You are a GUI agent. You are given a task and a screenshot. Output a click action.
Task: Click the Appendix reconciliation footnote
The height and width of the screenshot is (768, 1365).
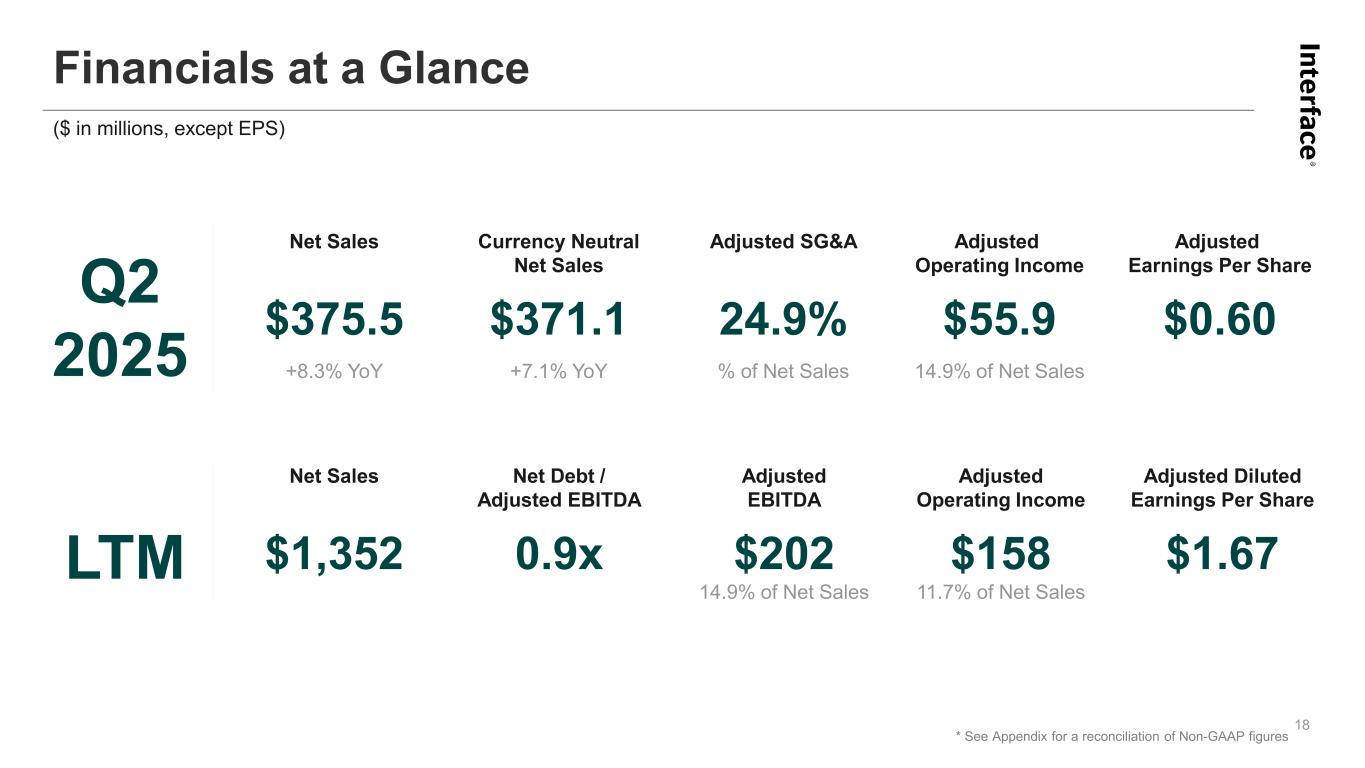(1122, 736)
